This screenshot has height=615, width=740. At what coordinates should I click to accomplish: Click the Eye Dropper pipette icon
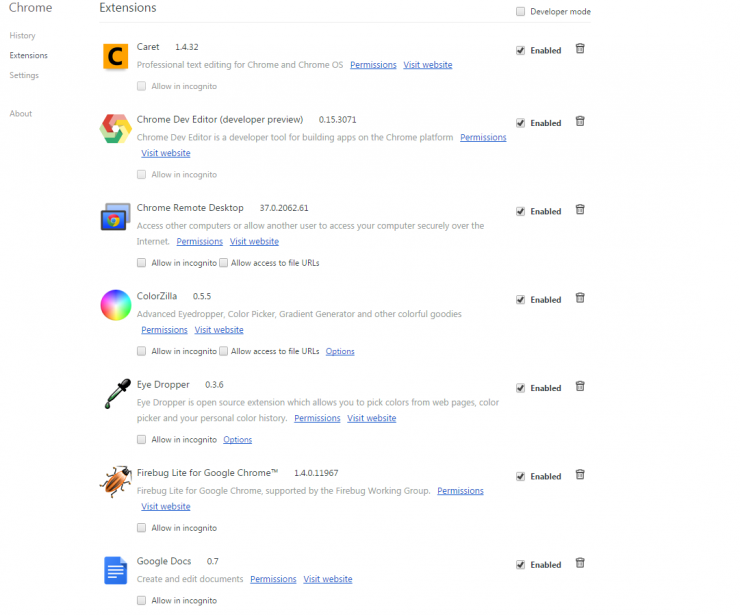point(117,394)
